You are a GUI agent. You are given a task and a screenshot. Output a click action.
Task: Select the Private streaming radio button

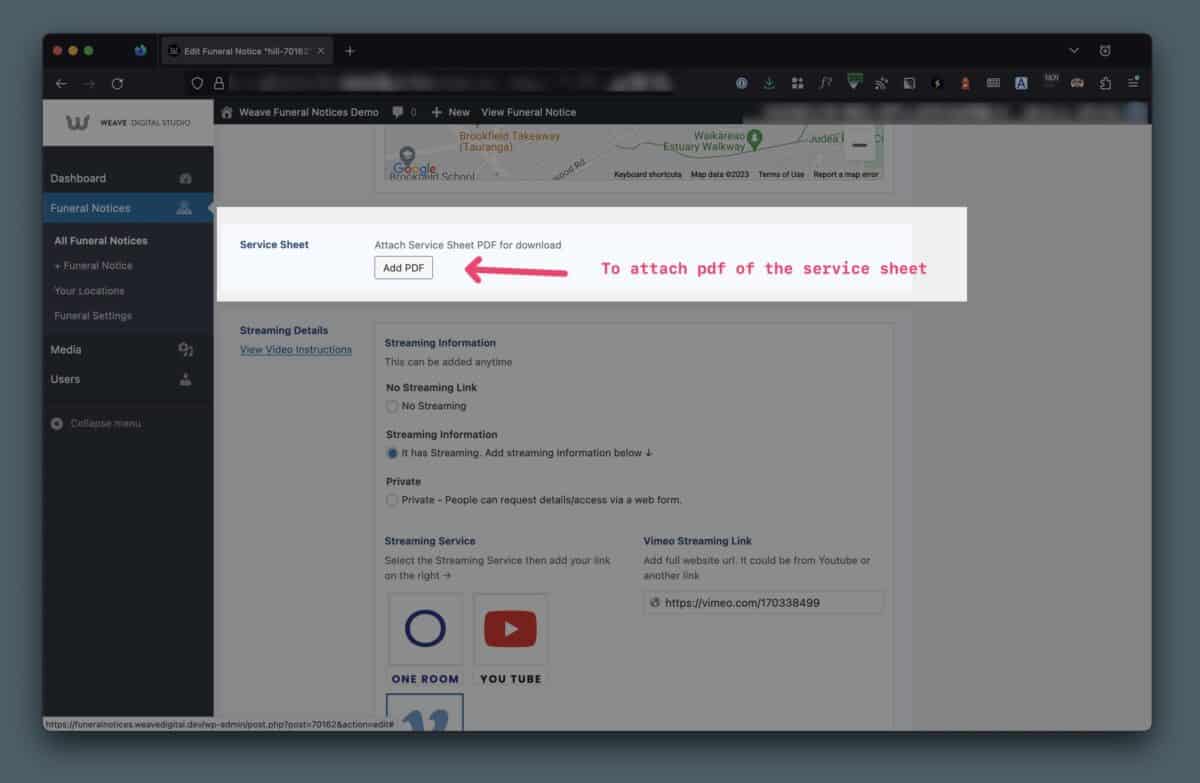pos(392,500)
